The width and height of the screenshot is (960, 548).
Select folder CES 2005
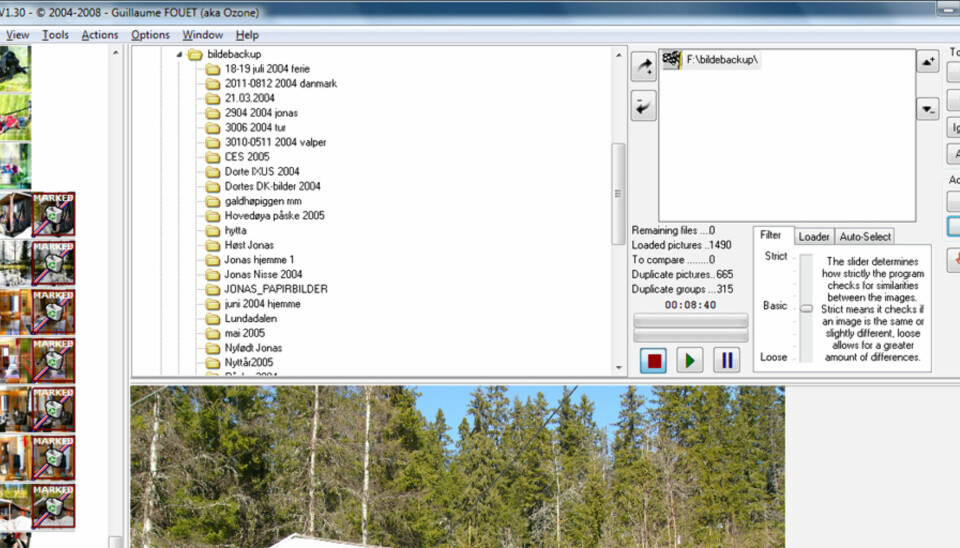pos(247,157)
